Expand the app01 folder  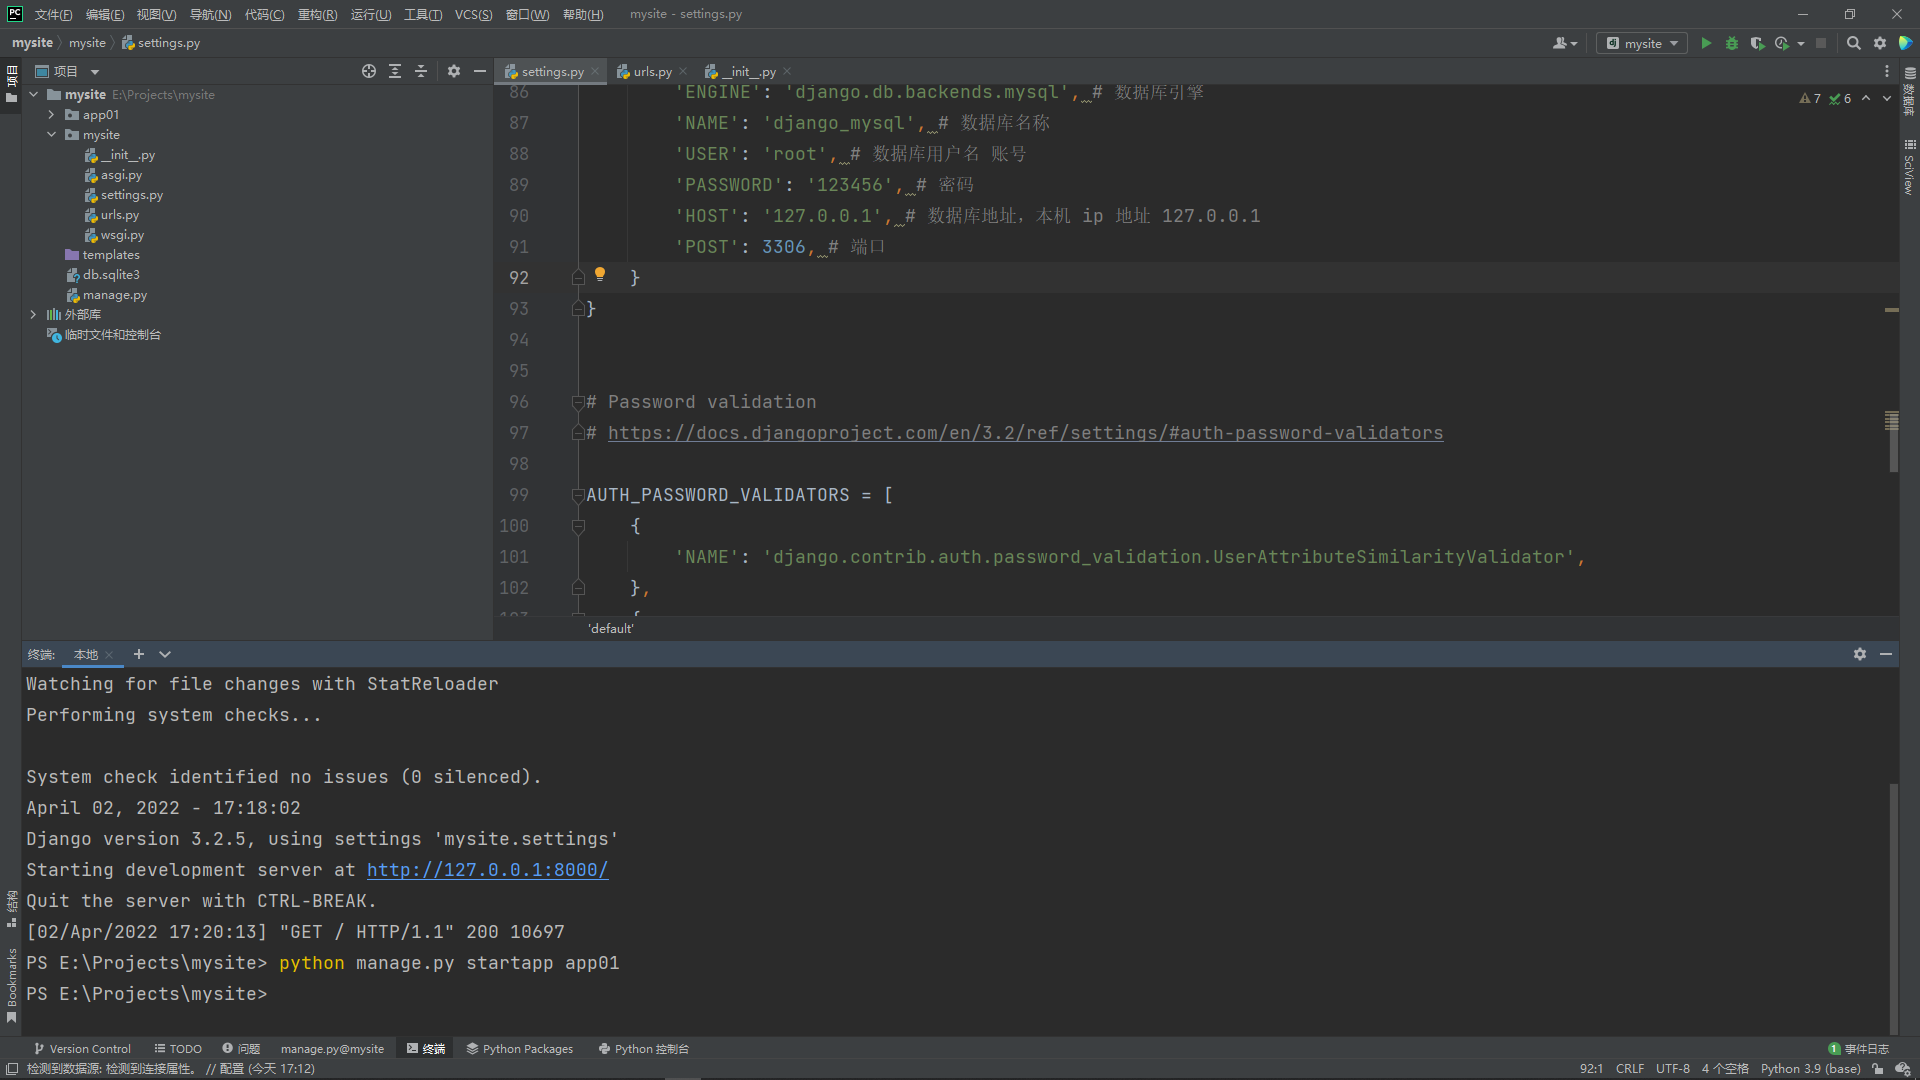click(52, 115)
